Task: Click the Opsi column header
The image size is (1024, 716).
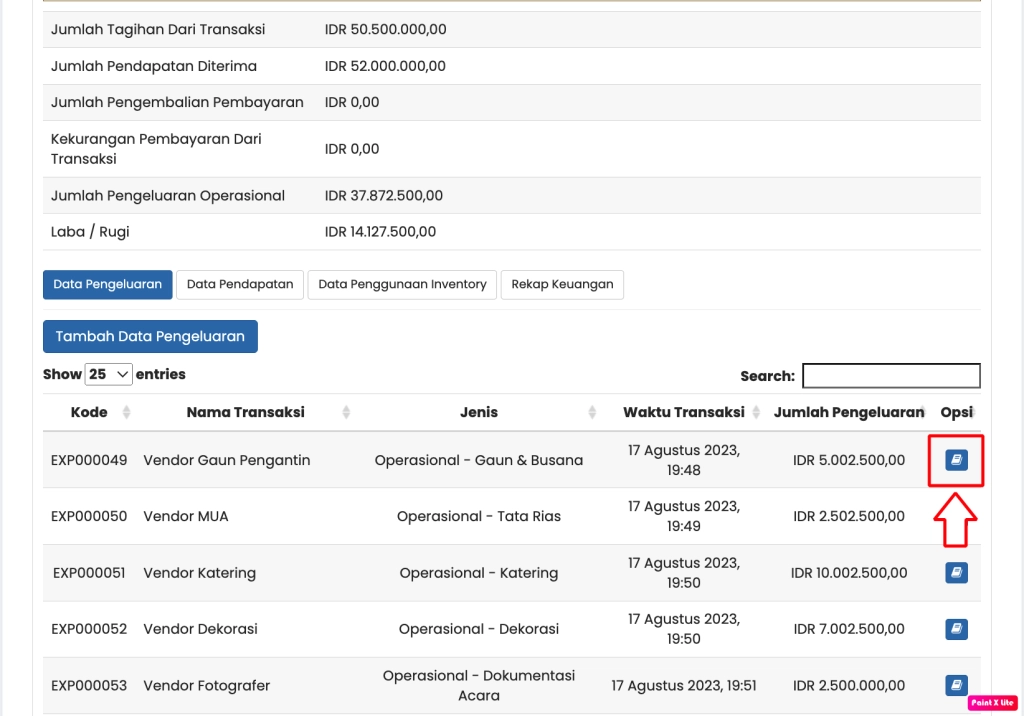Action: tap(956, 412)
